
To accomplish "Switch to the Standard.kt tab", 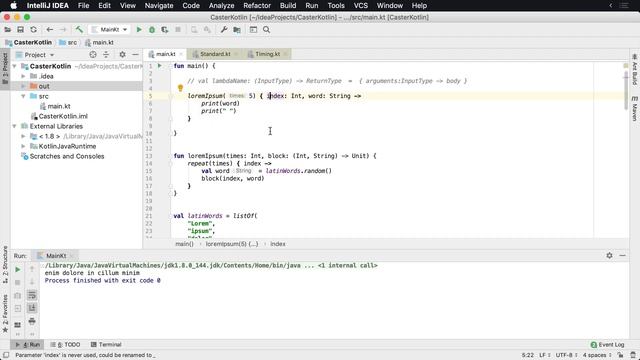I will tap(215, 54).
